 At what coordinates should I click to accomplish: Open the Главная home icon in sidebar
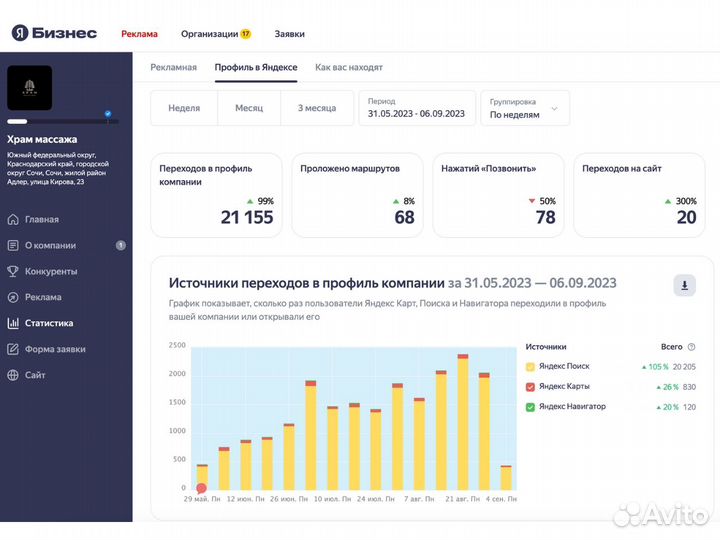point(13,219)
